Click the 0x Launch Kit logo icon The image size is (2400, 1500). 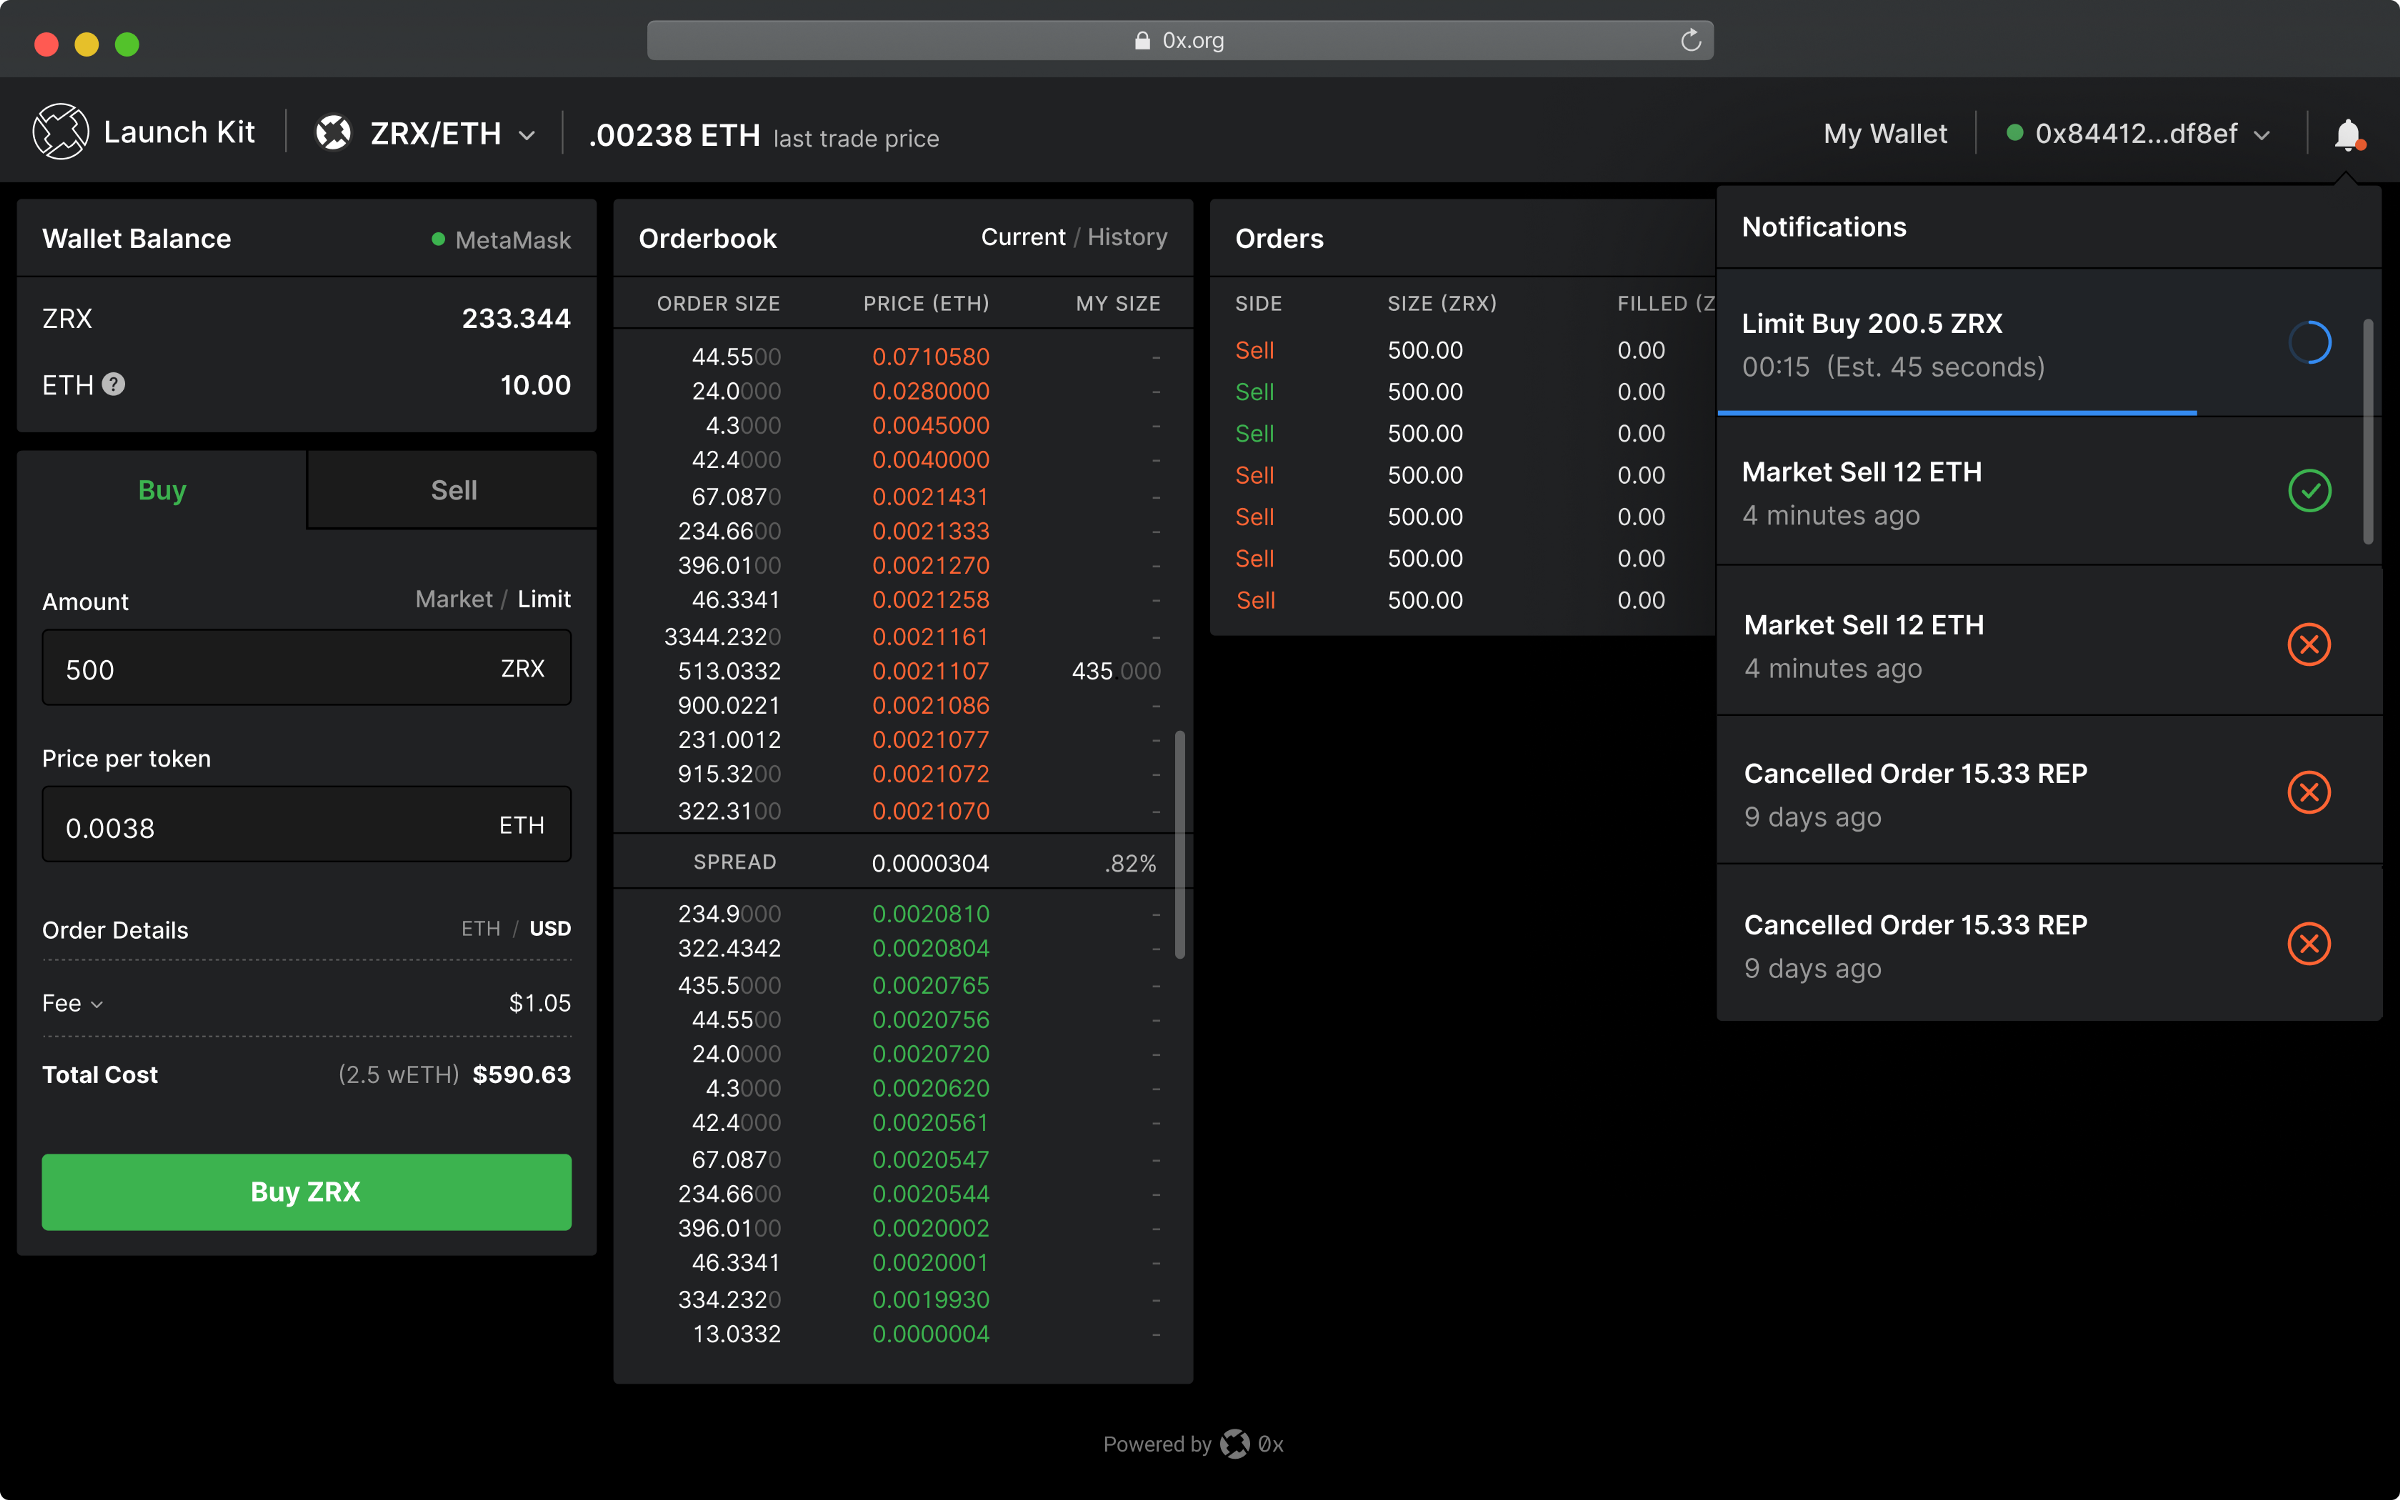click(x=61, y=132)
